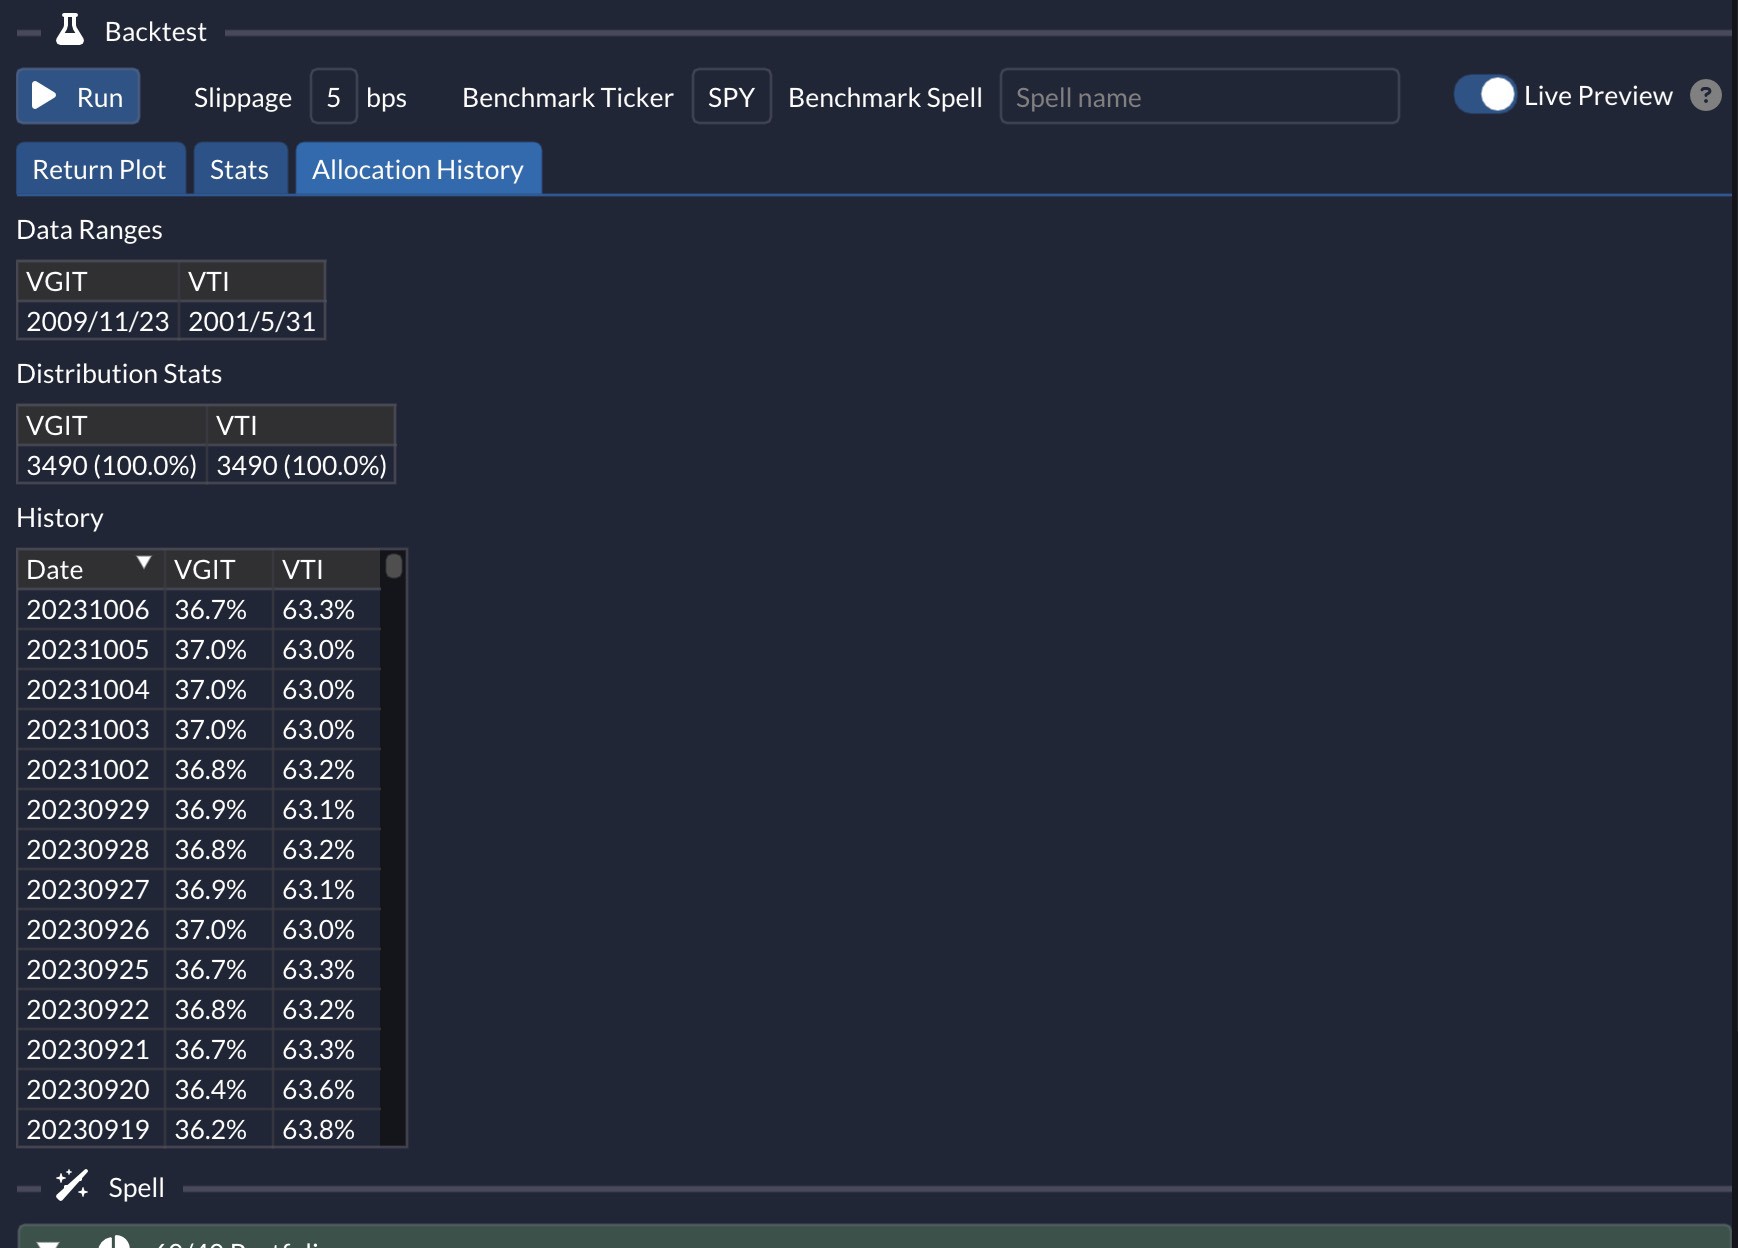Click the Slippage bps input field
Image resolution: width=1738 pixels, height=1248 pixels.
tap(333, 97)
